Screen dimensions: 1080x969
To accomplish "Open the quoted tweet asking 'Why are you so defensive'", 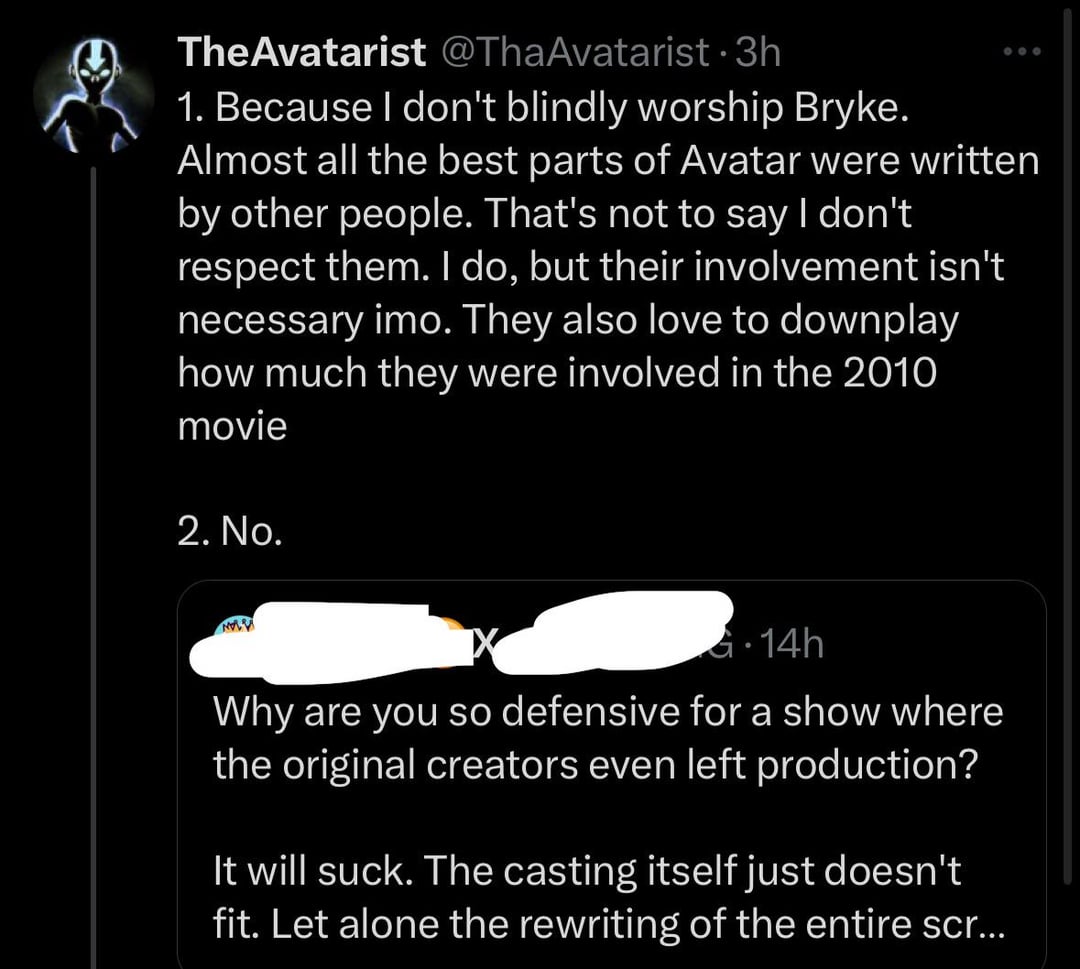I will click(612, 775).
